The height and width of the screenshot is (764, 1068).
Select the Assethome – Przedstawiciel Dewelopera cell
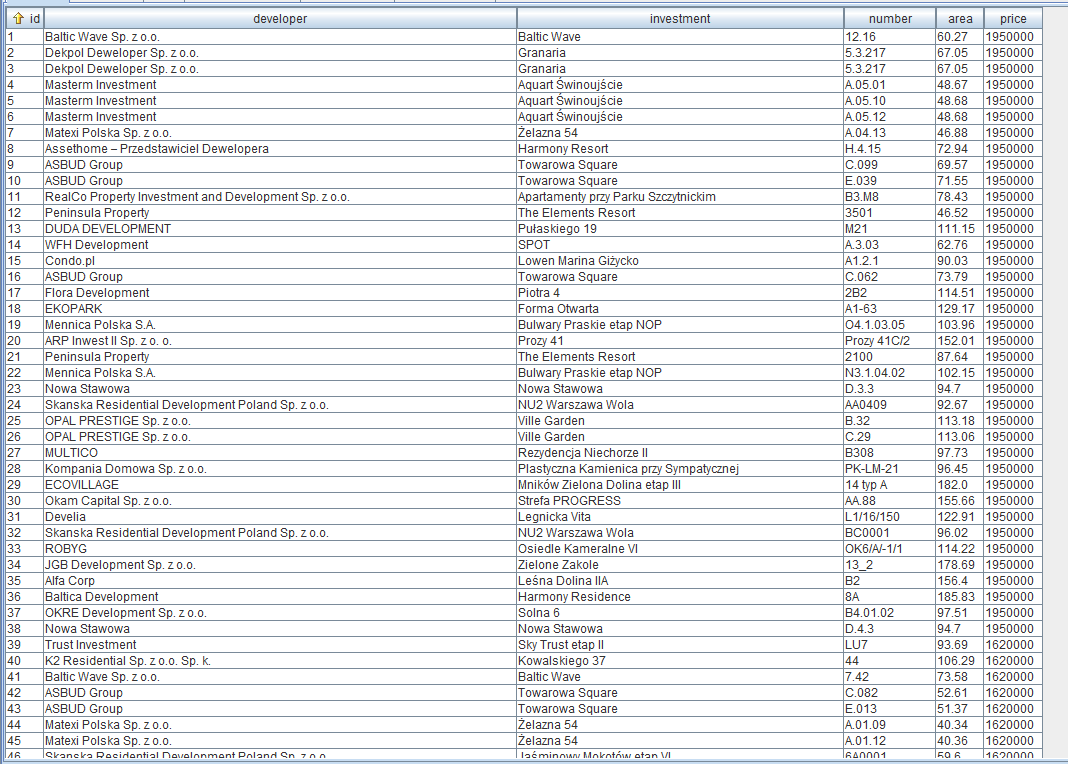point(157,149)
